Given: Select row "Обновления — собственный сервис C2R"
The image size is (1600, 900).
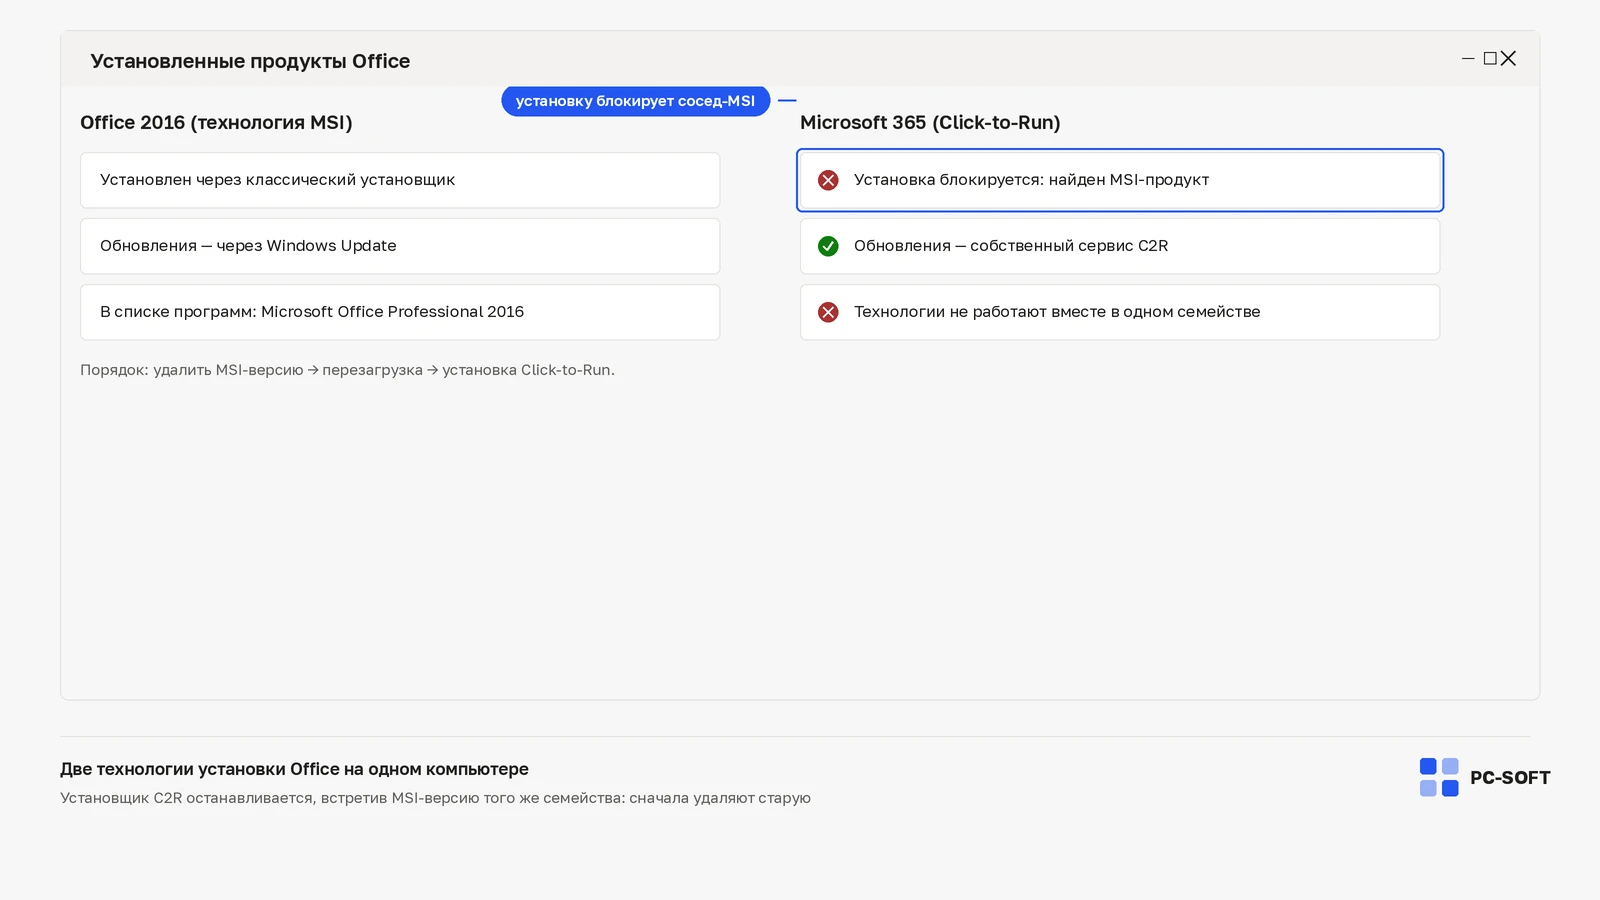Looking at the screenshot, I should [1120, 246].
